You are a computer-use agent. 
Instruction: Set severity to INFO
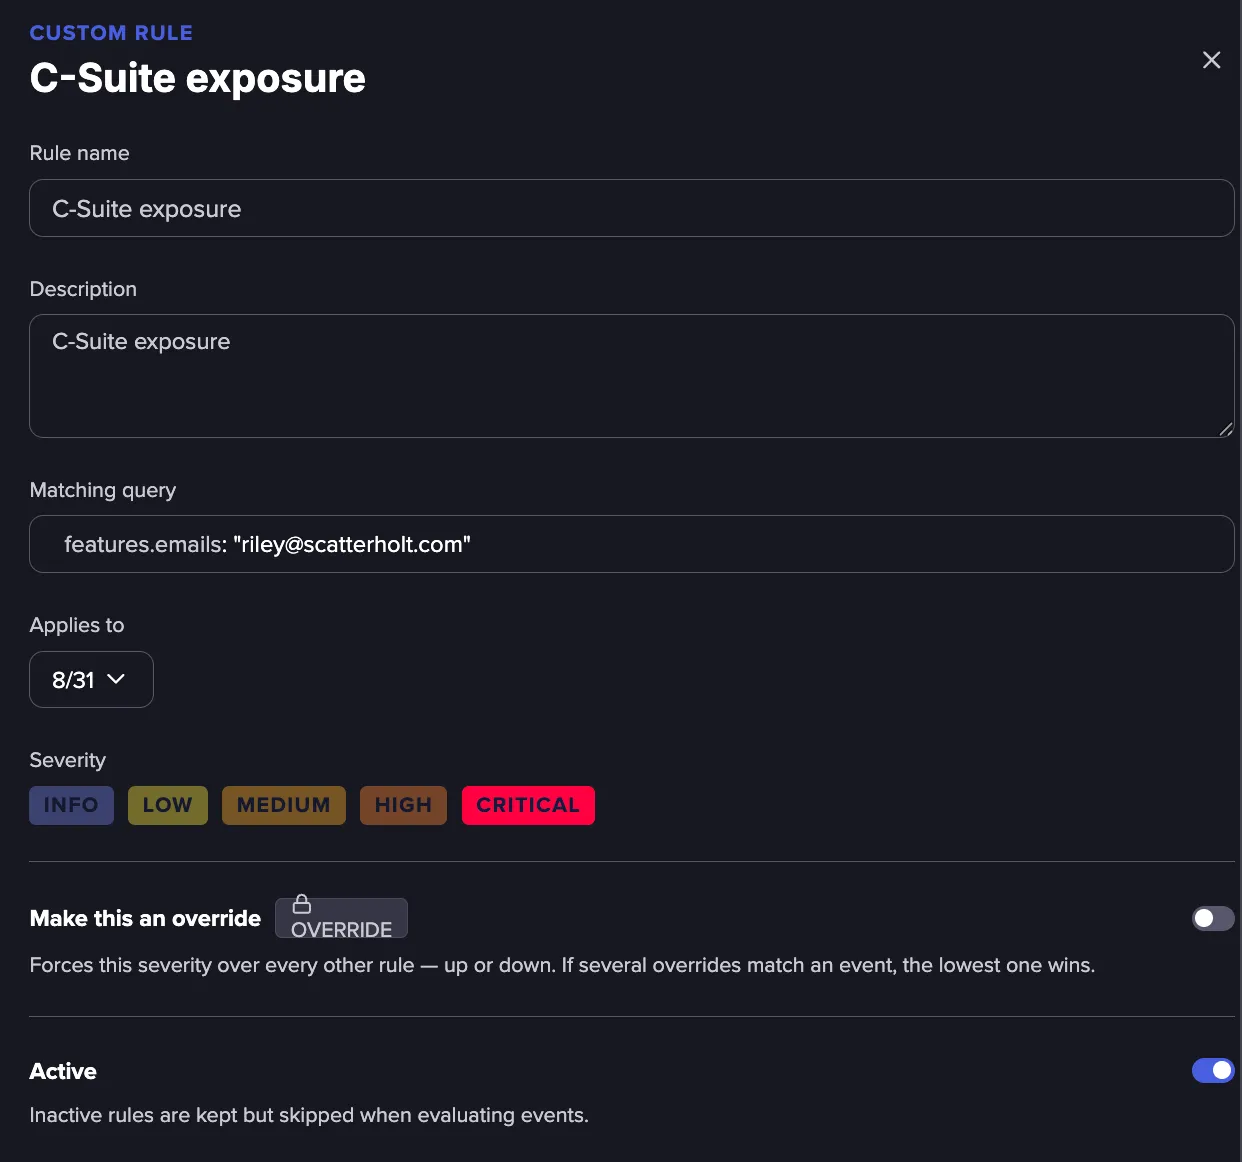coord(71,805)
